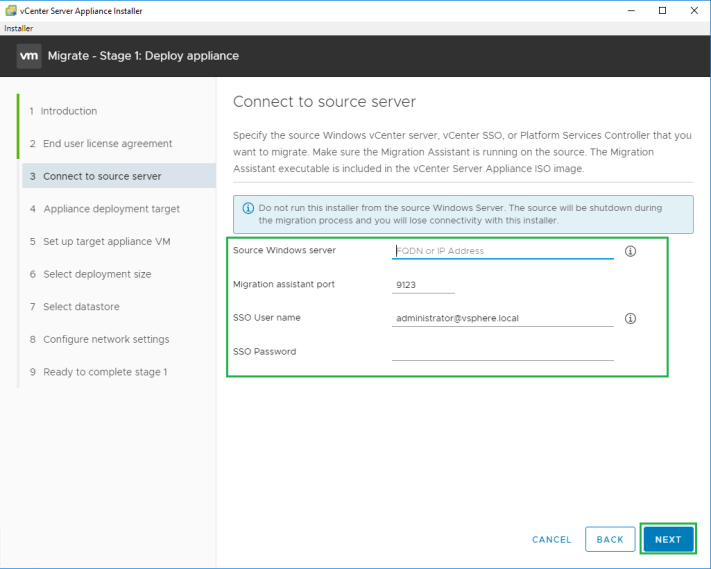The height and width of the screenshot is (569, 711).
Task: Click info icon beside SSO User name
Action: coord(630,319)
